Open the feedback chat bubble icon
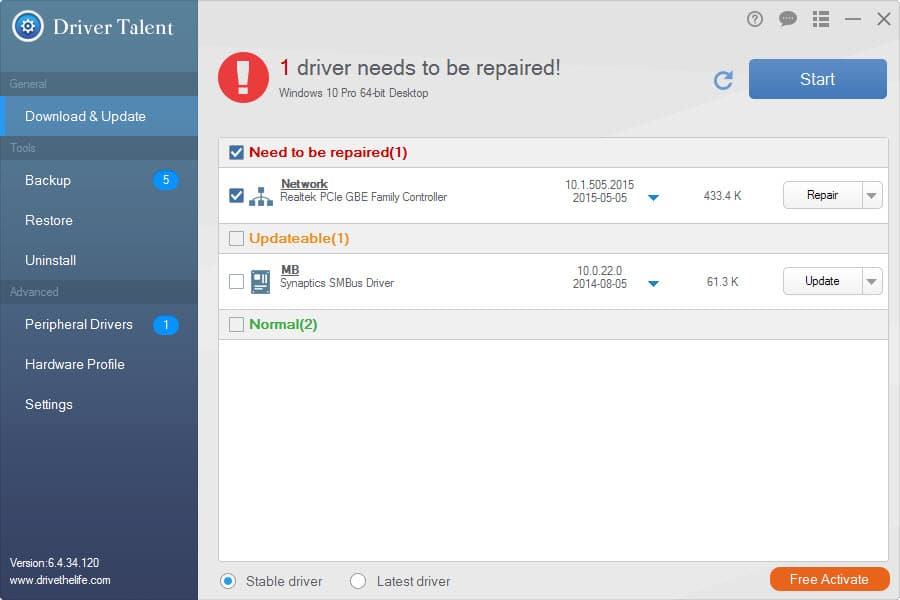The width and height of the screenshot is (900, 600). point(787,19)
